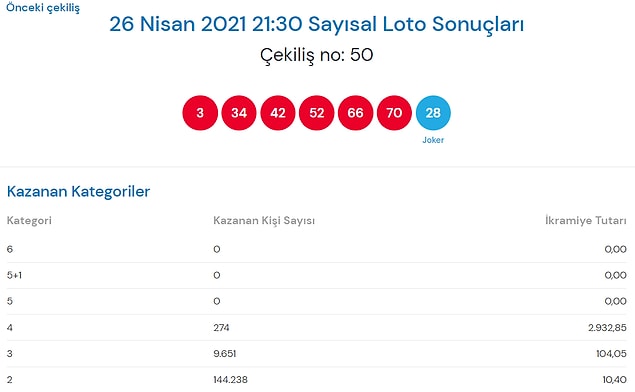This screenshot has width=635, height=392.
Task: Click the 274 winners count cell
Action: (x=222, y=328)
